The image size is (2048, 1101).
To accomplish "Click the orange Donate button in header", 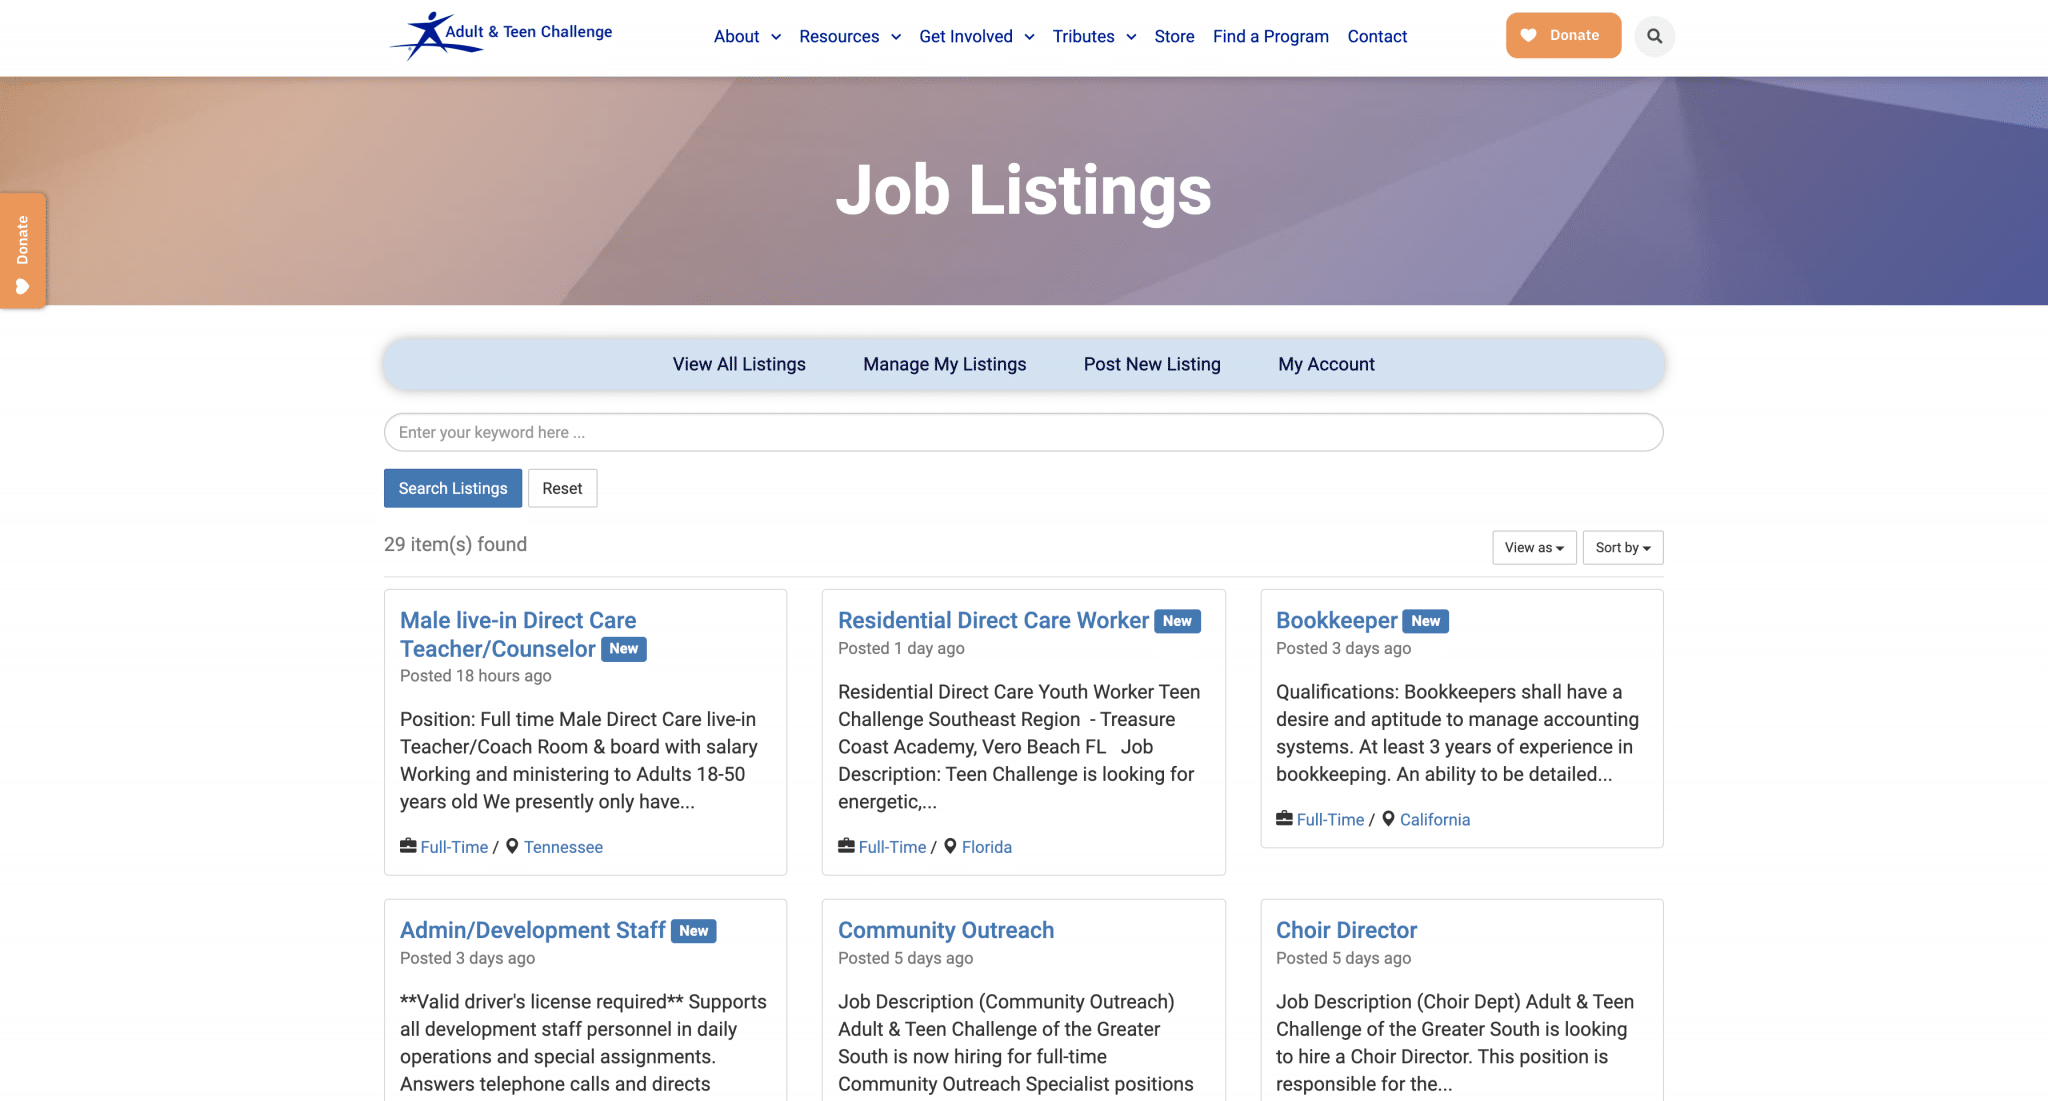I will coord(1564,35).
